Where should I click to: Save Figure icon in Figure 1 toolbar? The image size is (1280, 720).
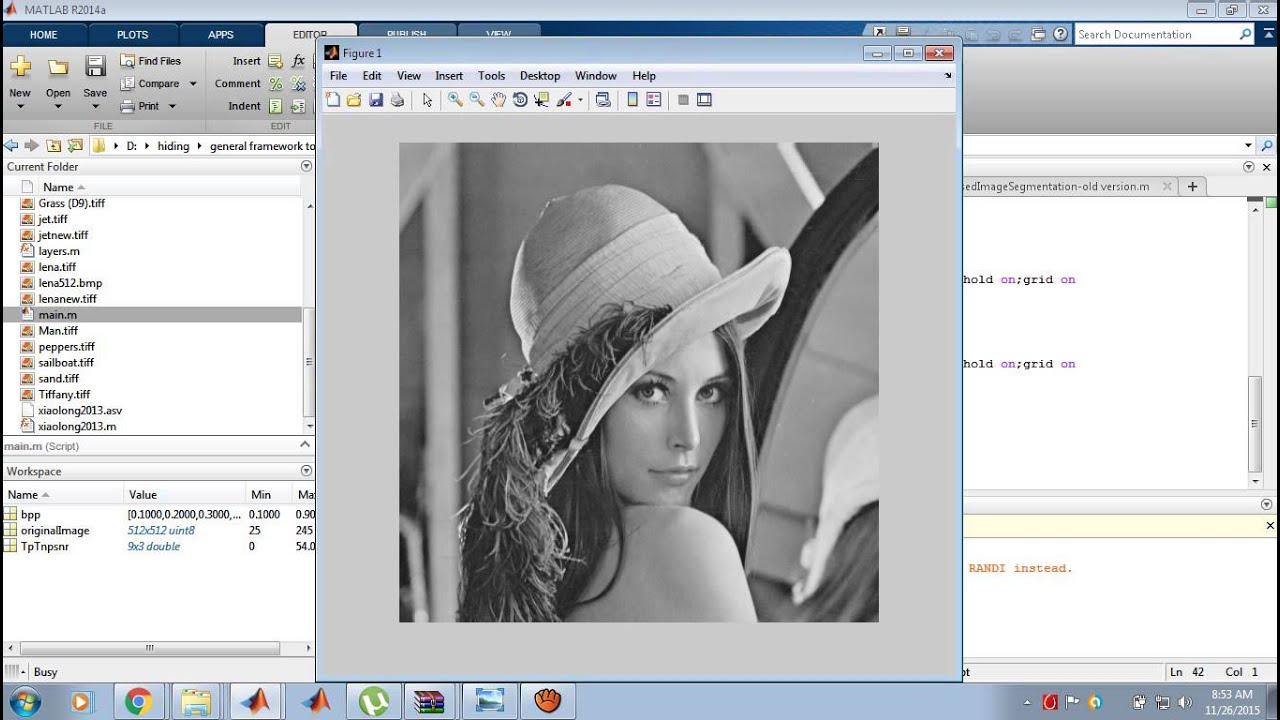[376, 100]
